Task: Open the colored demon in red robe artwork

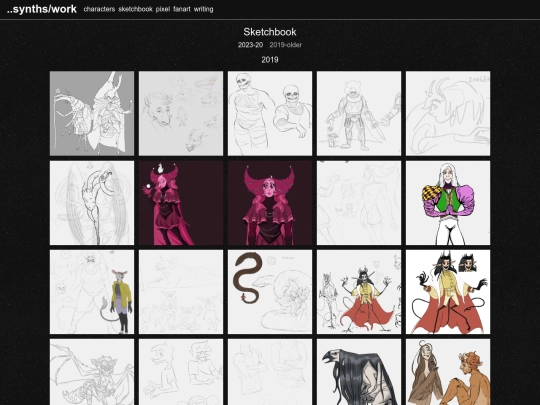Action: pyautogui.click(x=448, y=292)
